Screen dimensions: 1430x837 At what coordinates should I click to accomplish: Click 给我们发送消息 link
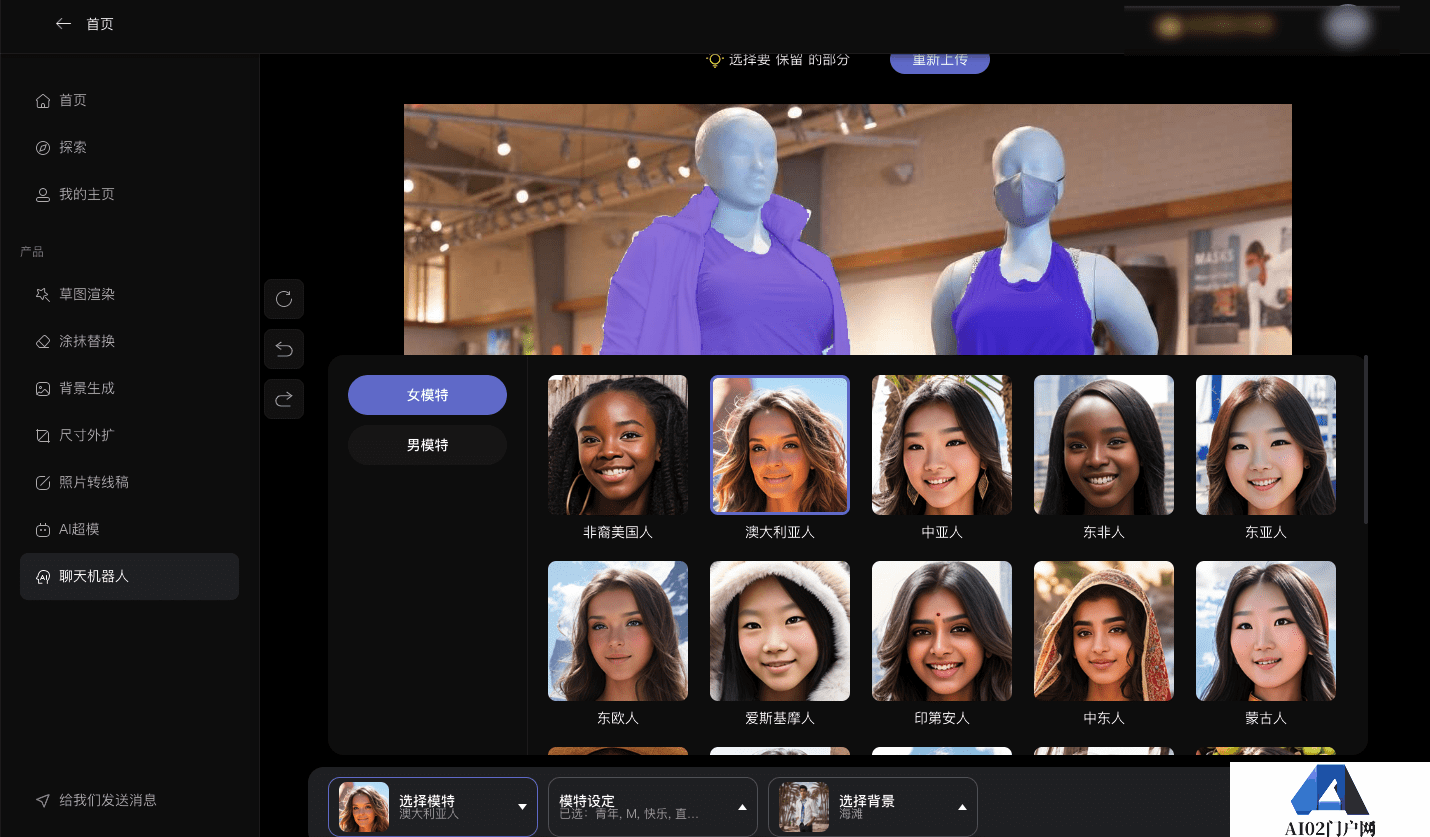107,800
